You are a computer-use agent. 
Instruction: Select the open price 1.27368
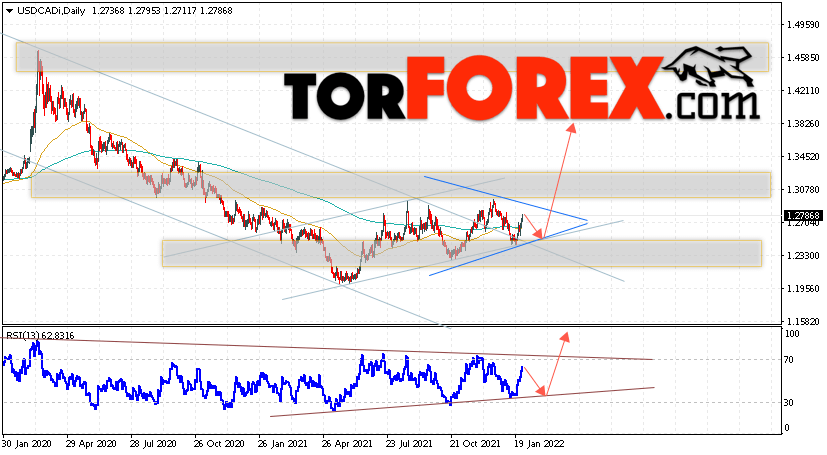coord(108,11)
